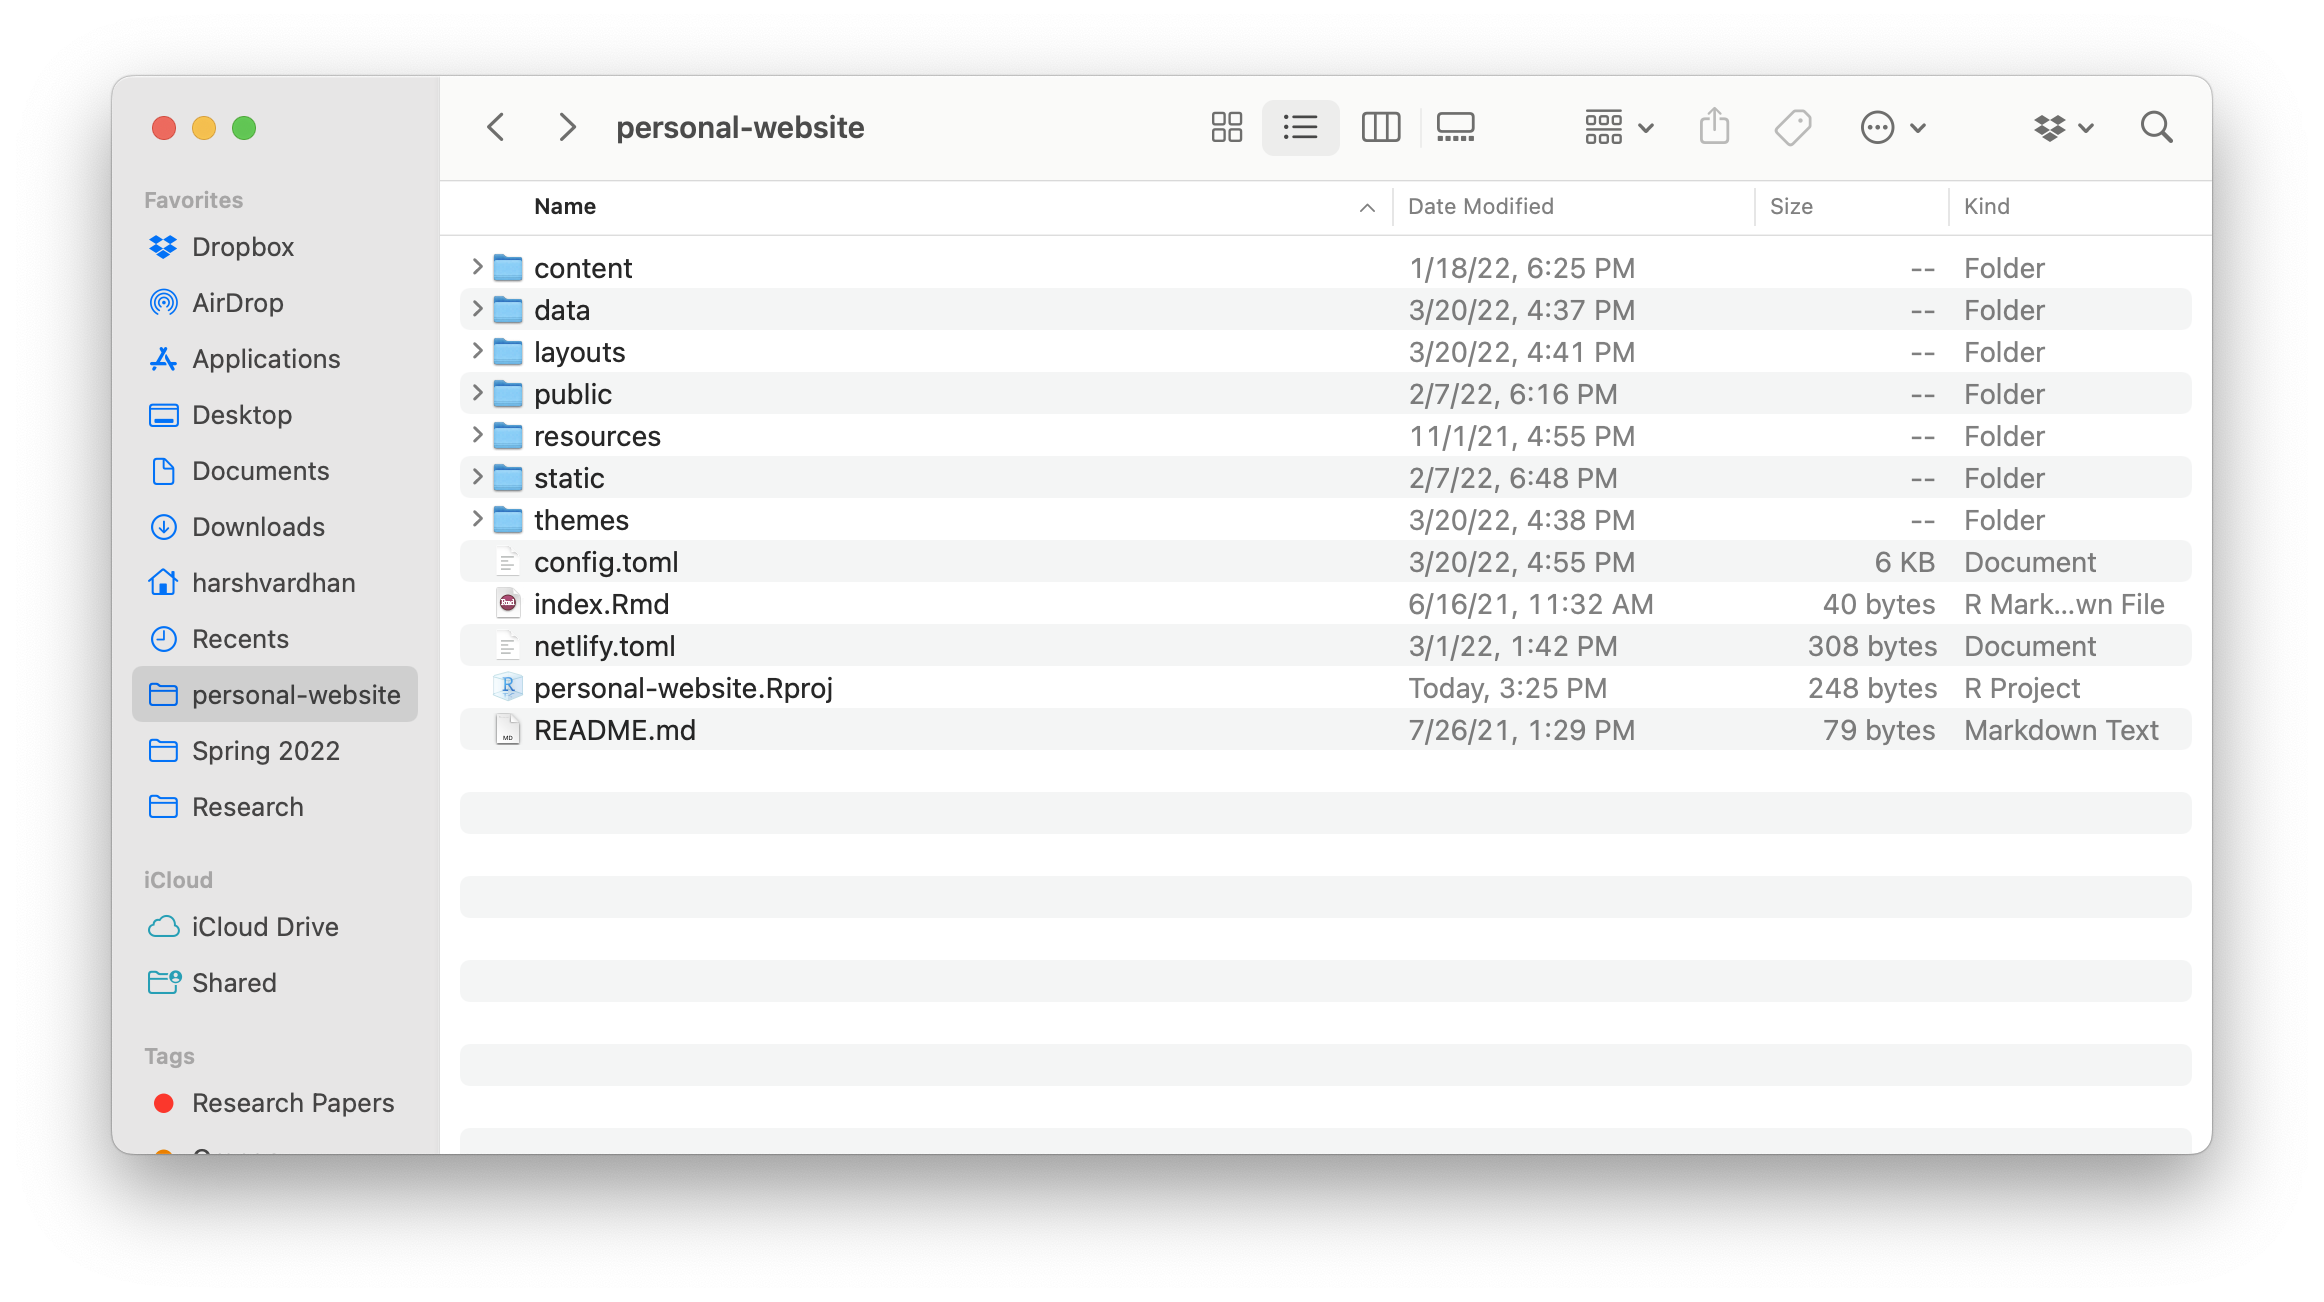Viewport: 2324px width, 1302px height.
Task: Open the ellipsis Action menu
Action: 1892,127
